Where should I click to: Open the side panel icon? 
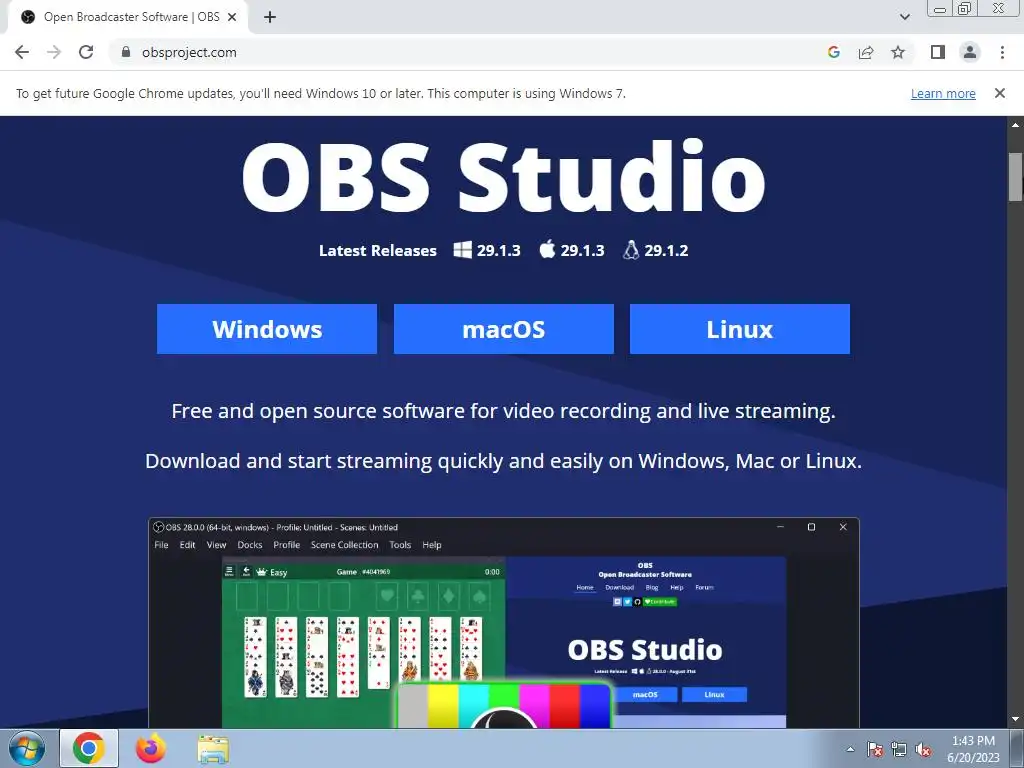point(938,52)
